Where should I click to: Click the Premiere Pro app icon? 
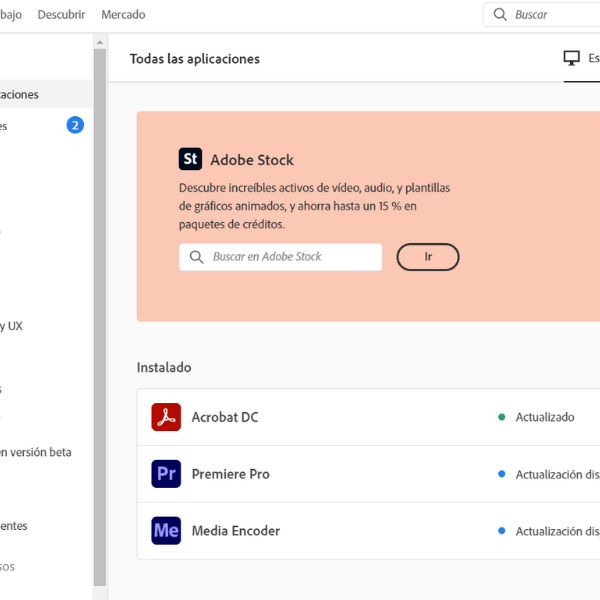(166, 474)
